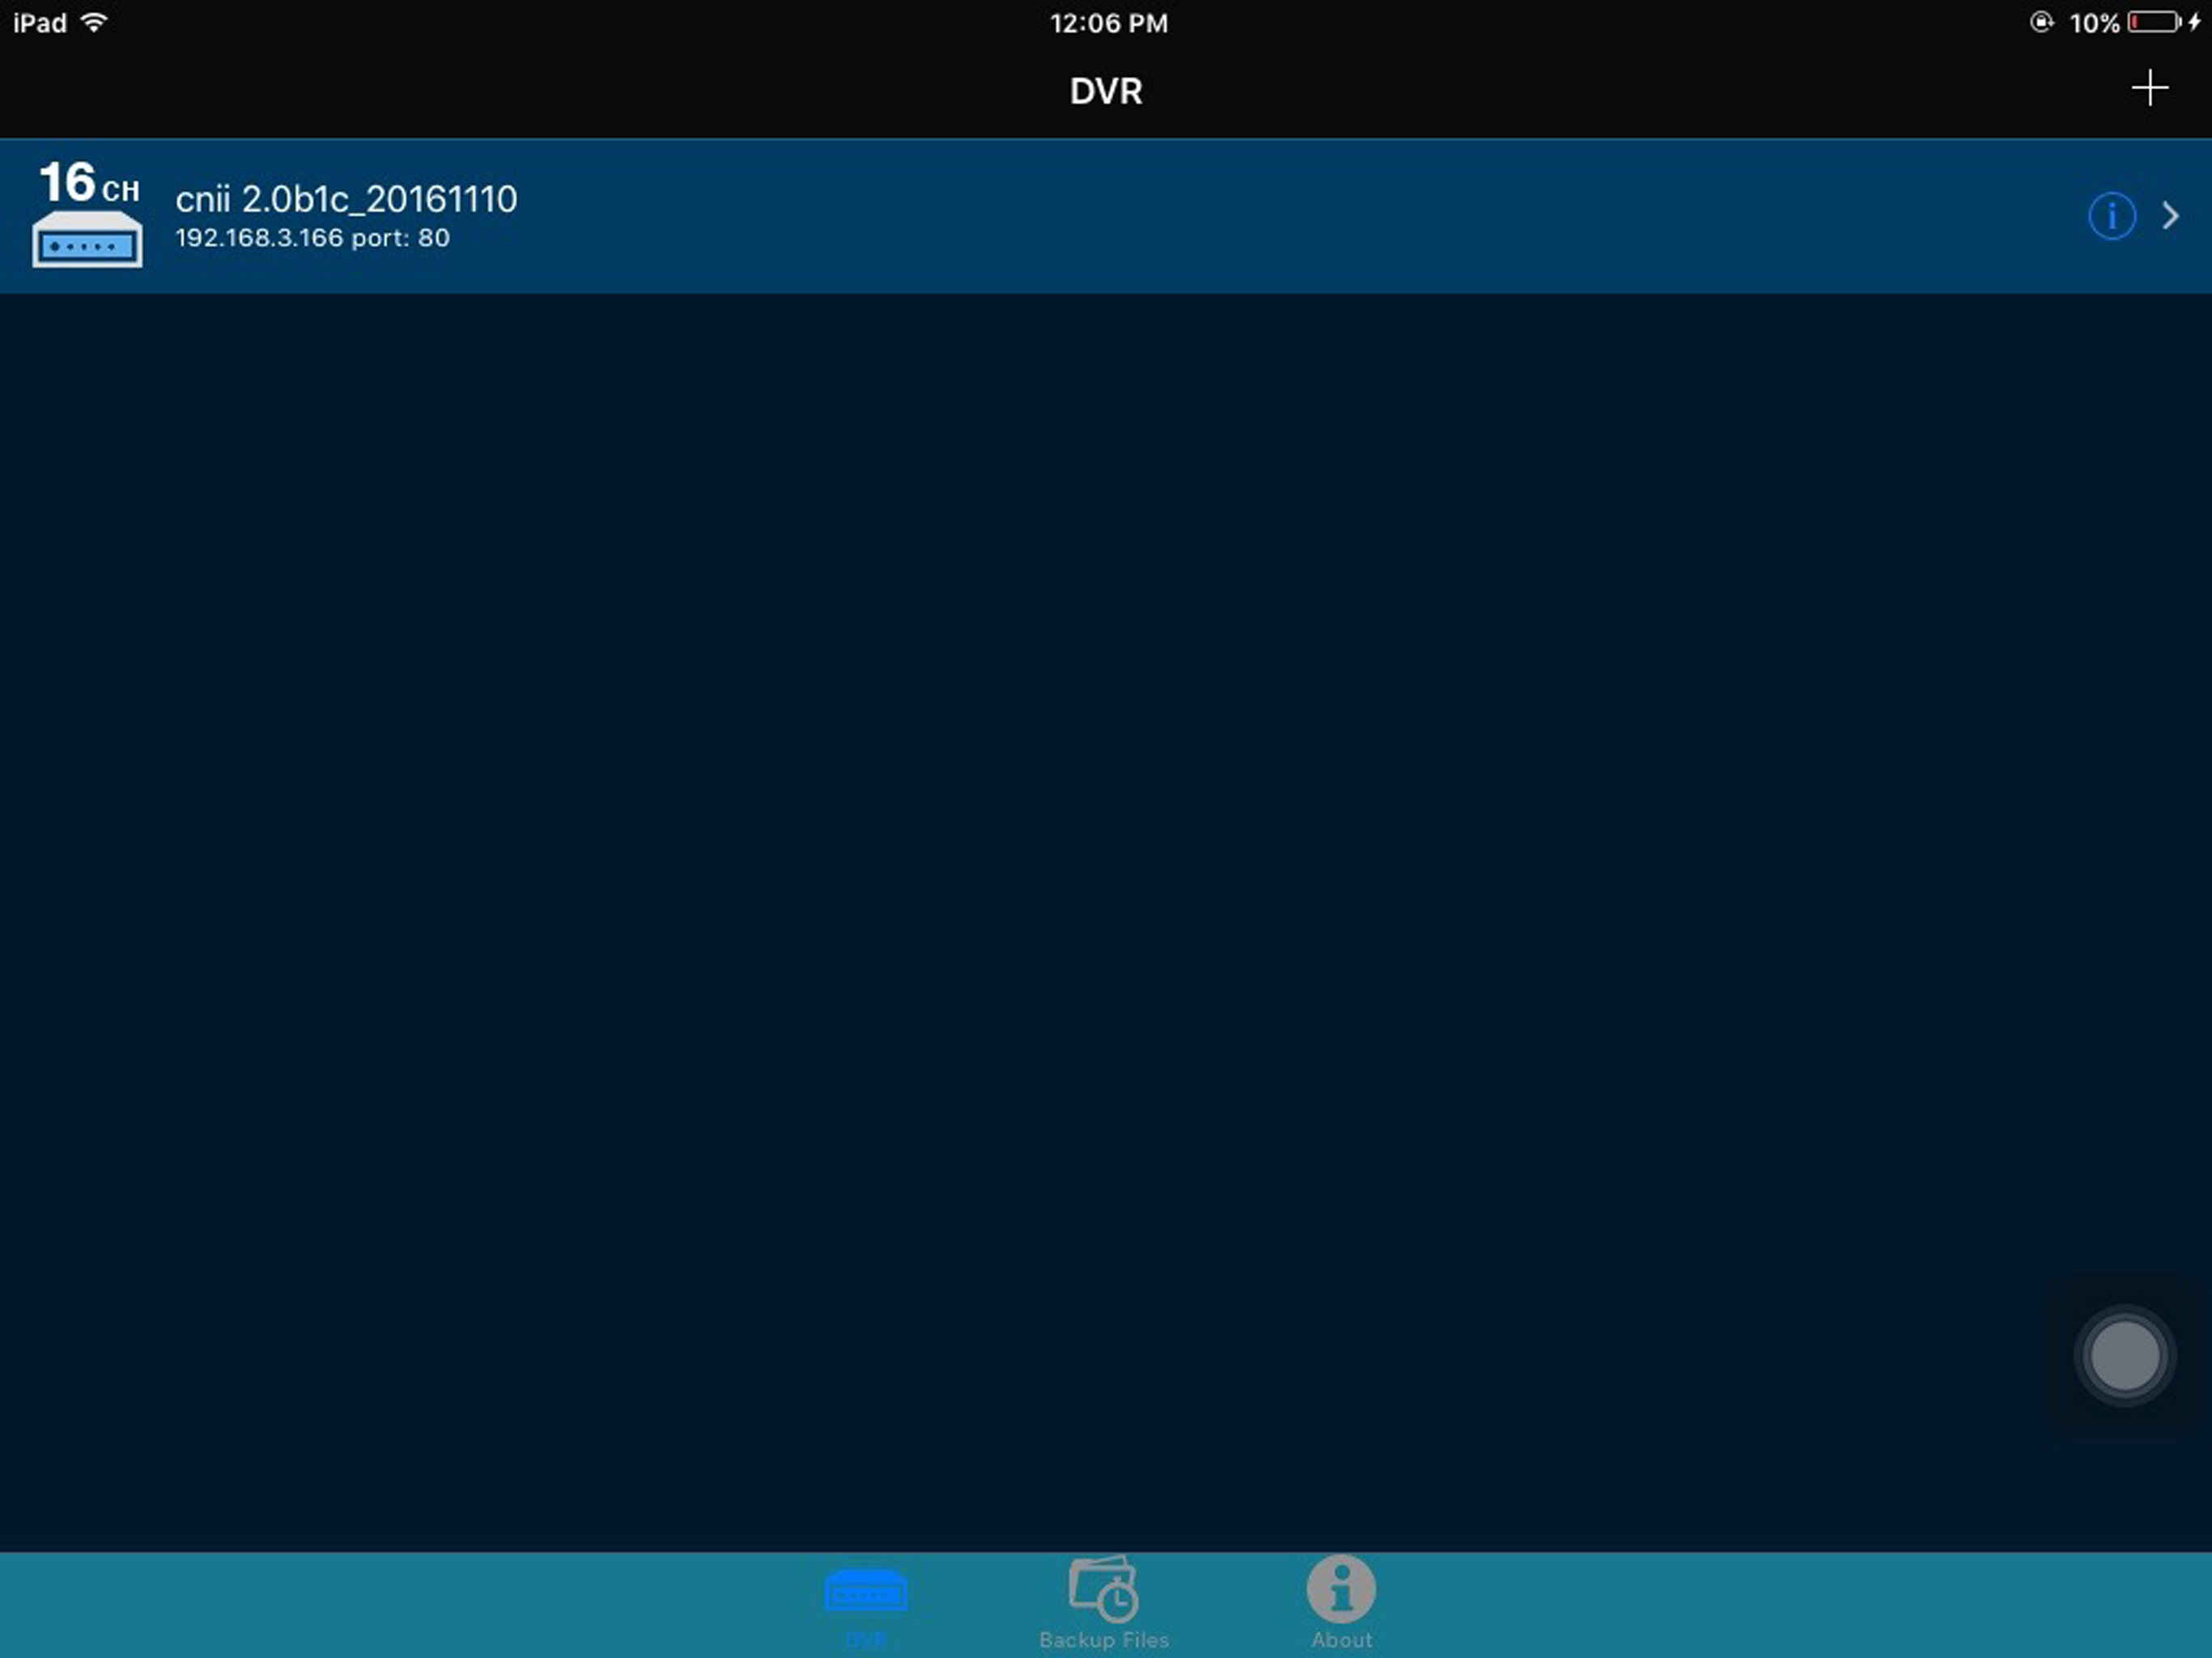Screen dimensions: 2212x1658
Task: Tap the plus icon to add DVR
Action: tap(2149, 88)
